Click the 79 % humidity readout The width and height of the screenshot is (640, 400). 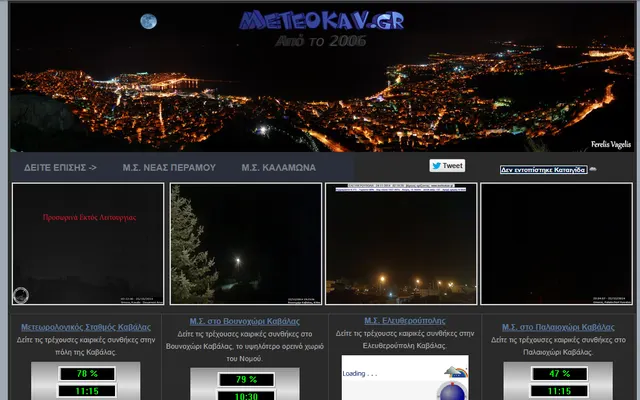click(x=246, y=380)
